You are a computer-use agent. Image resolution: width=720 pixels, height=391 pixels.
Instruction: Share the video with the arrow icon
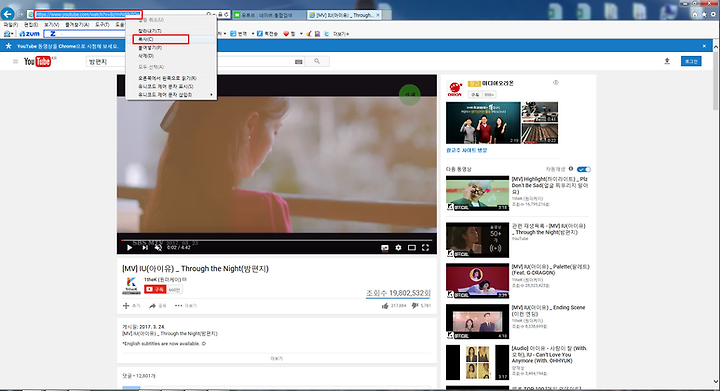click(x=152, y=306)
